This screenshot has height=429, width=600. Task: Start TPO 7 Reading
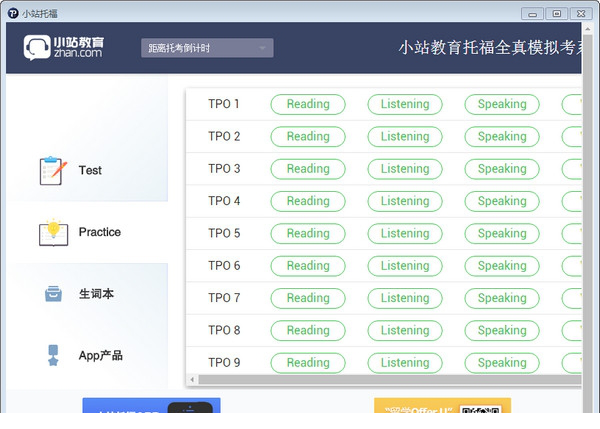pos(308,298)
